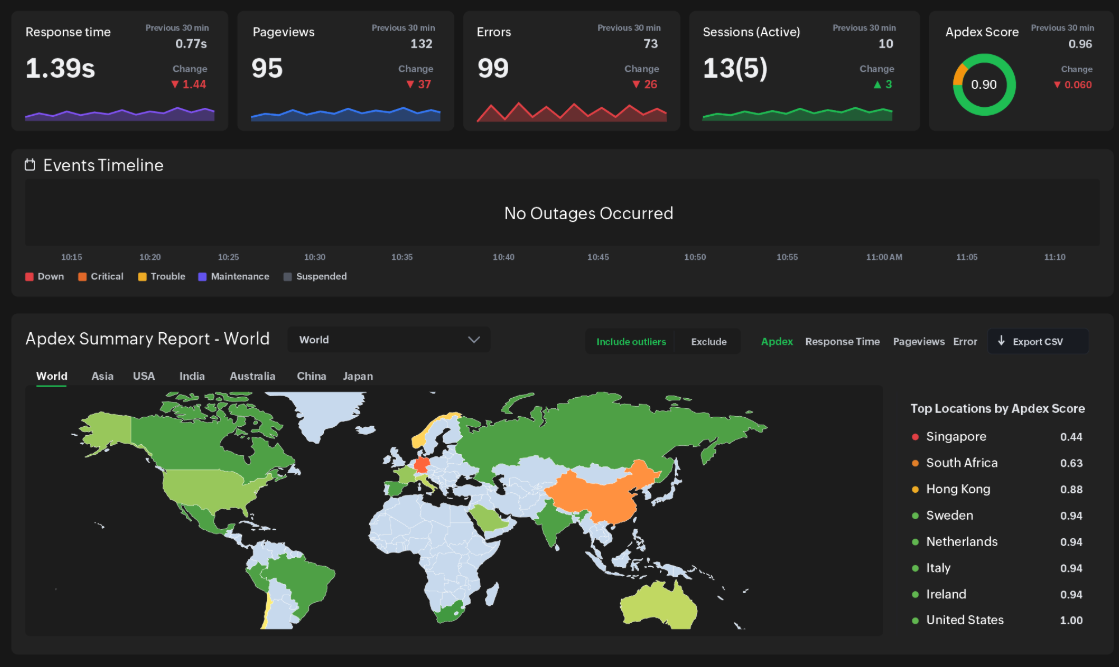
Task: Click the red 1.44 response time change
Action: (x=188, y=84)
